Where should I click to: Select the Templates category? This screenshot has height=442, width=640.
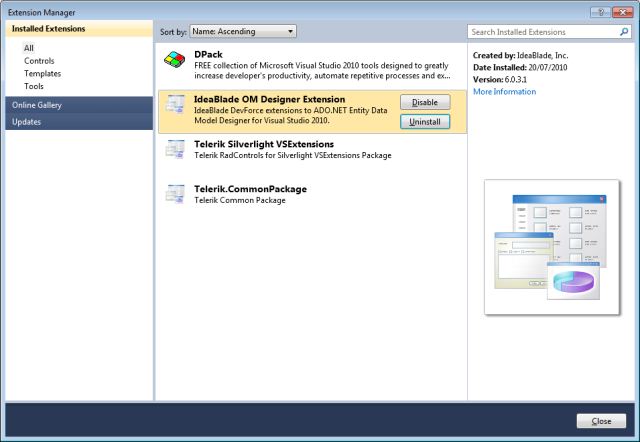tap(43, 74)
